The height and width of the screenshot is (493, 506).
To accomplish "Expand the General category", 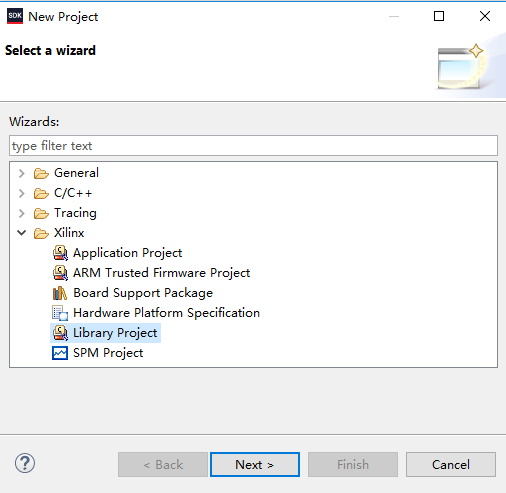I will click(22, 173).
